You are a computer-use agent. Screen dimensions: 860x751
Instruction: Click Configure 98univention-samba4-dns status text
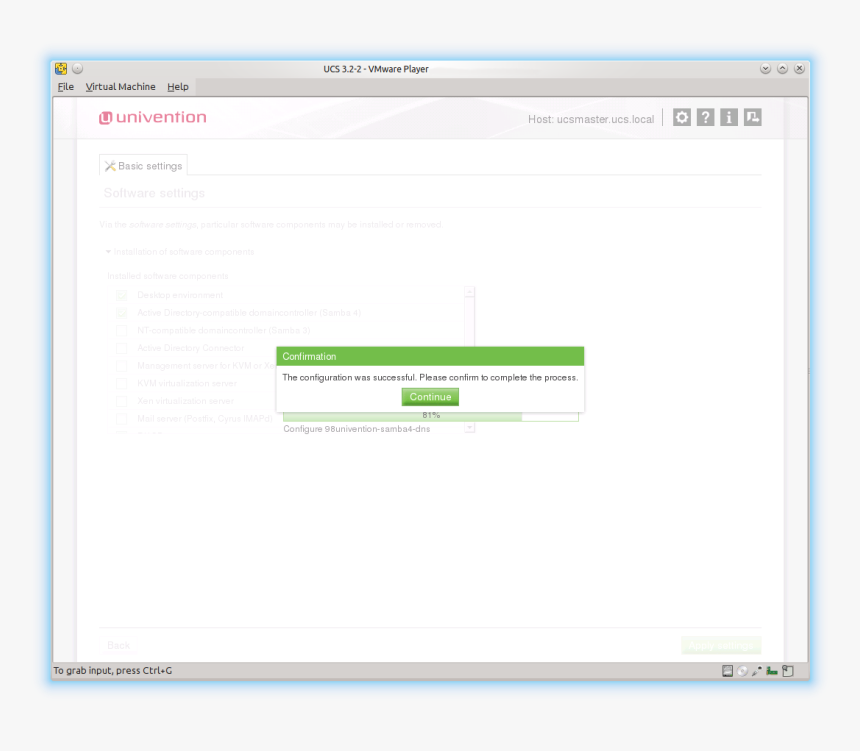tap(357, 429)
